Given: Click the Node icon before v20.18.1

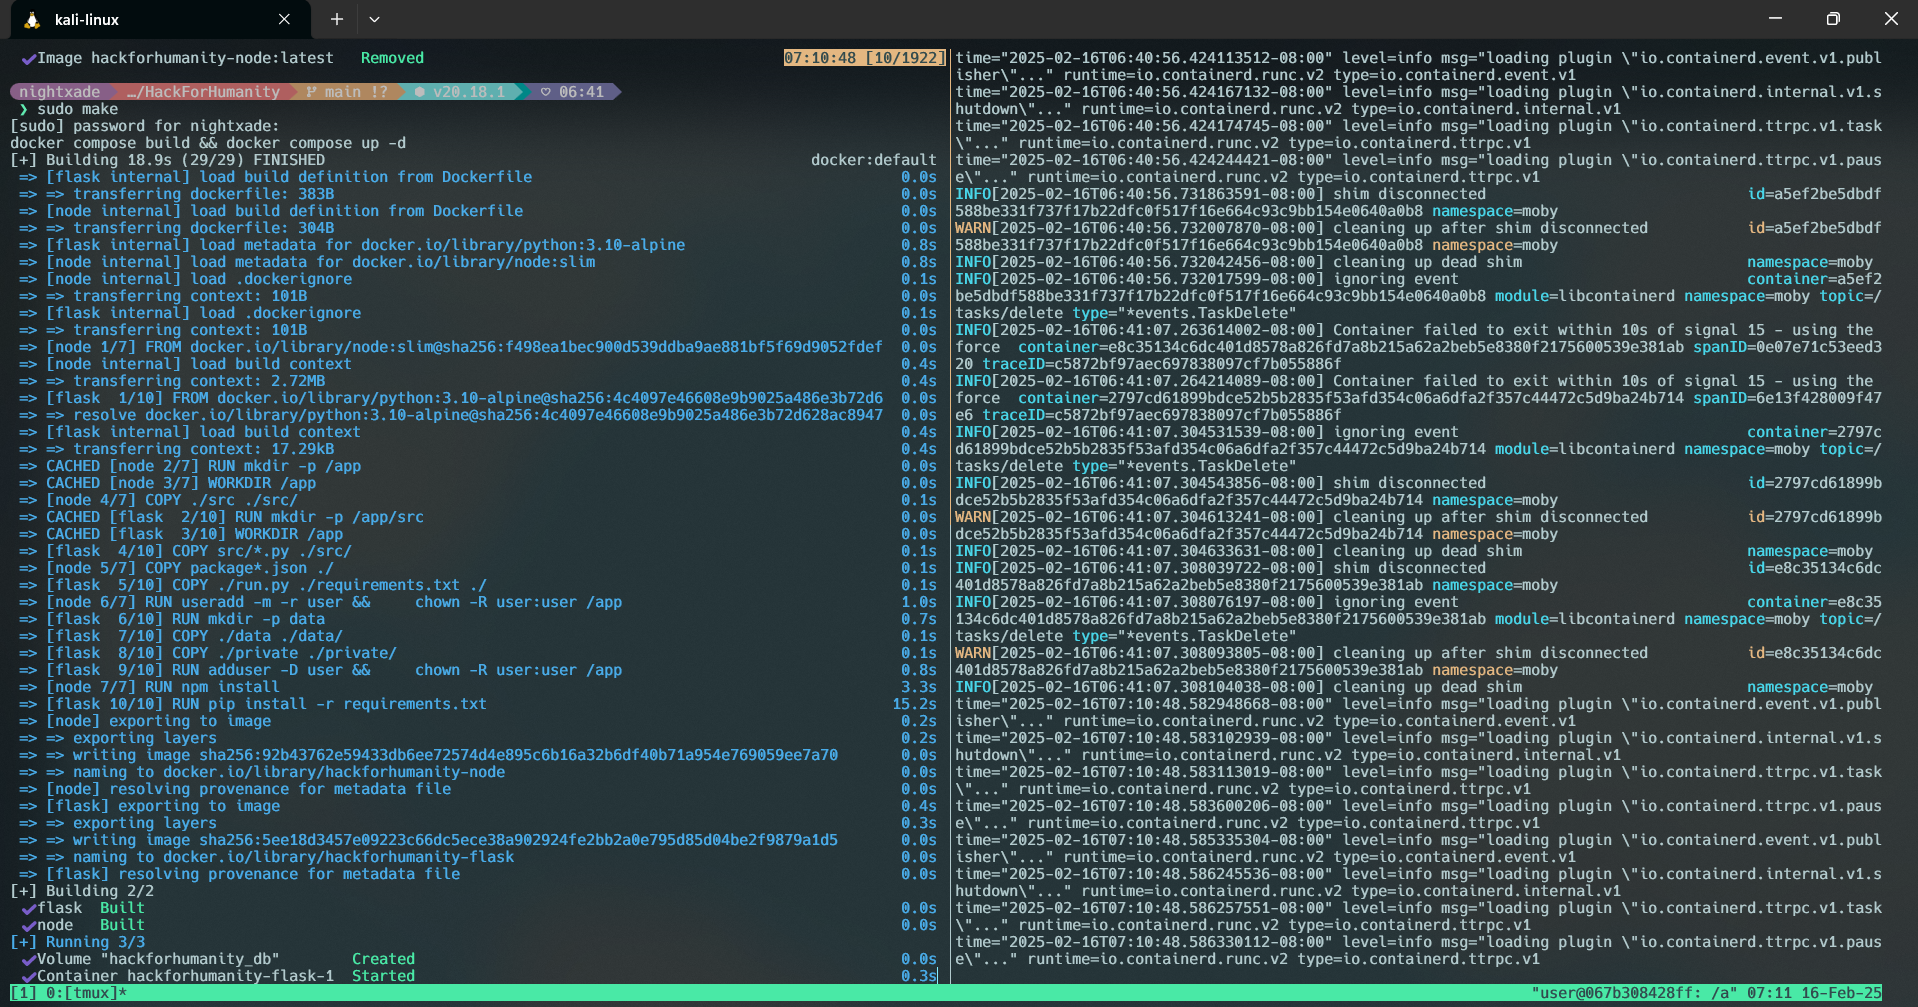Looking at the screenshot, I should click(420, 92).
